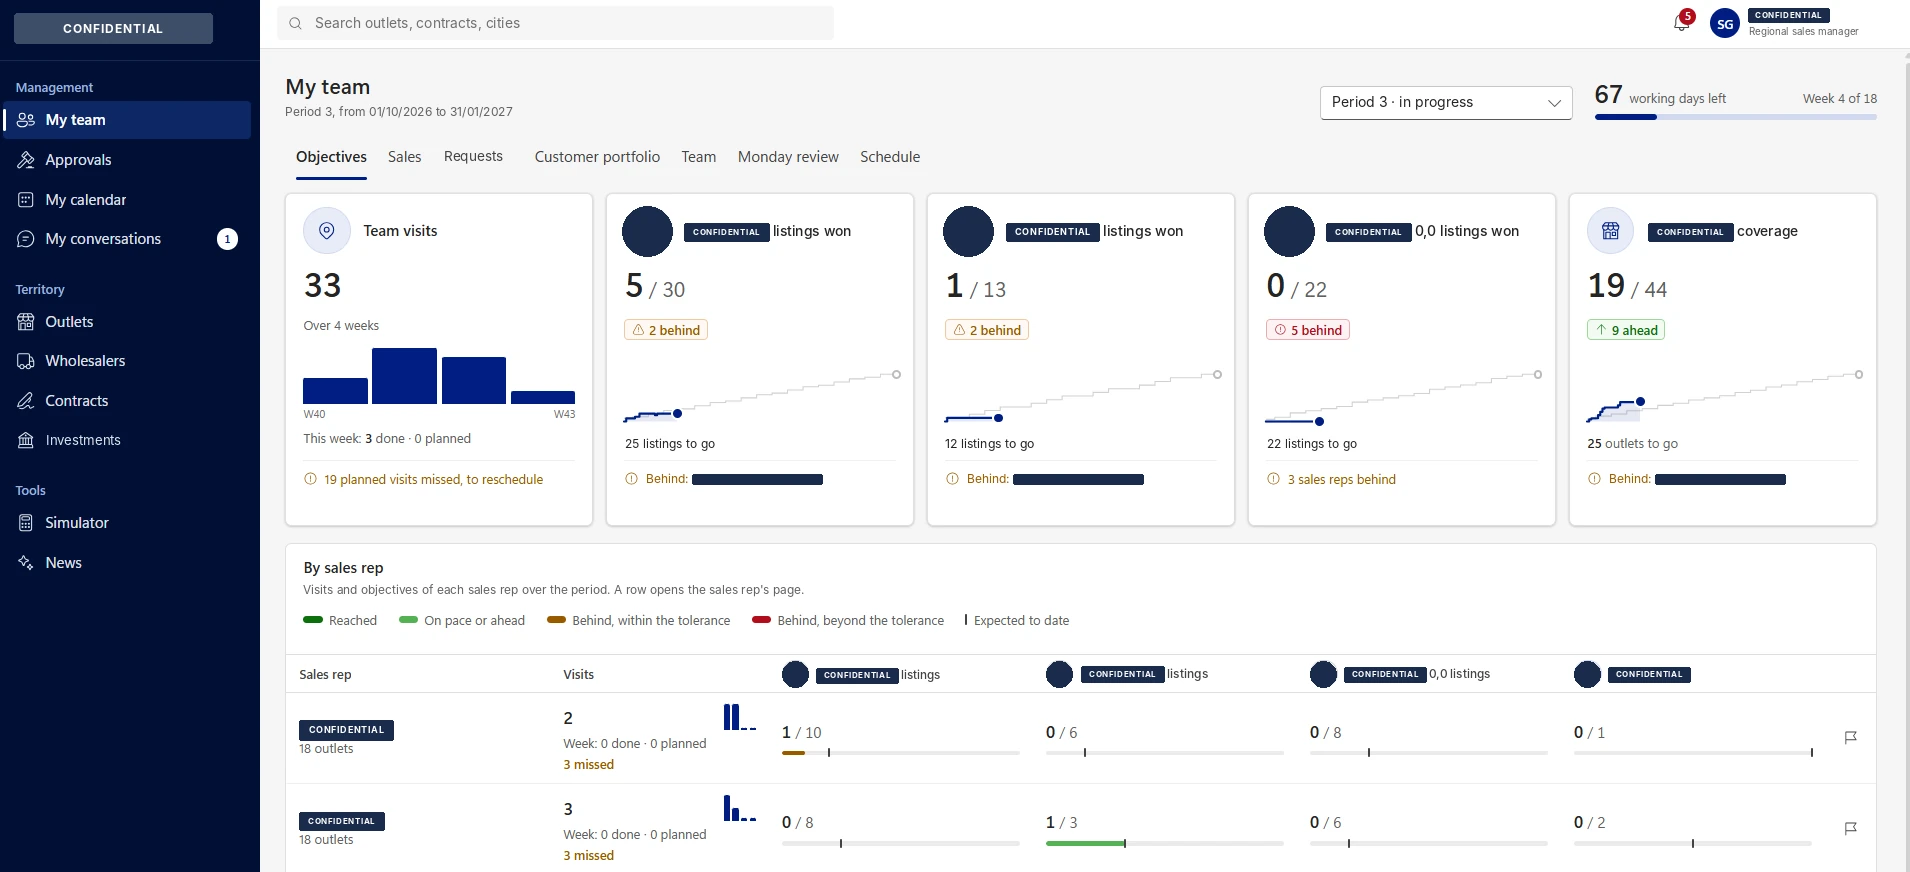Image resolution: width=1910 pixels, height=872 pixels.
Task: Click the 9 ahead status badge
Action: (x=1626, y=330)
